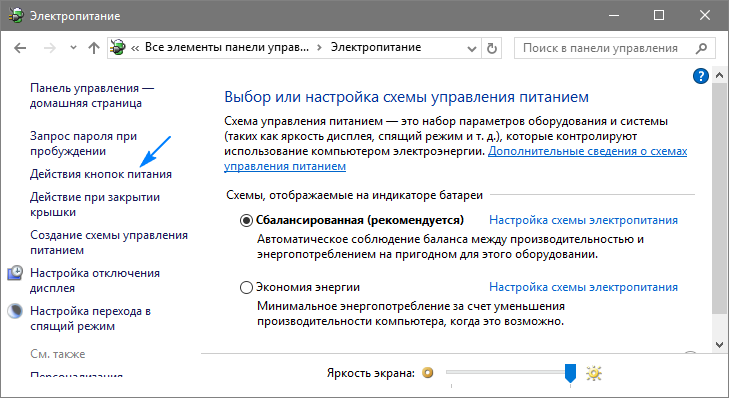Select Экономия энергии power plan

pyautogui.click(x=246, y=287)
